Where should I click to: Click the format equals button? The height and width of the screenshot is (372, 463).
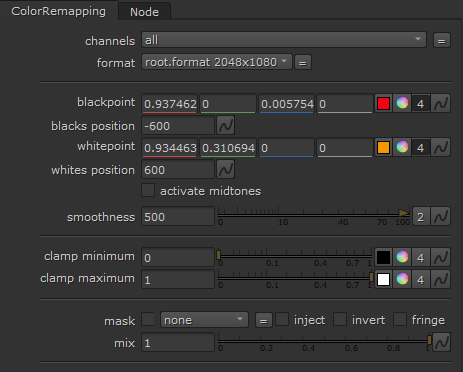coord(303,62)
